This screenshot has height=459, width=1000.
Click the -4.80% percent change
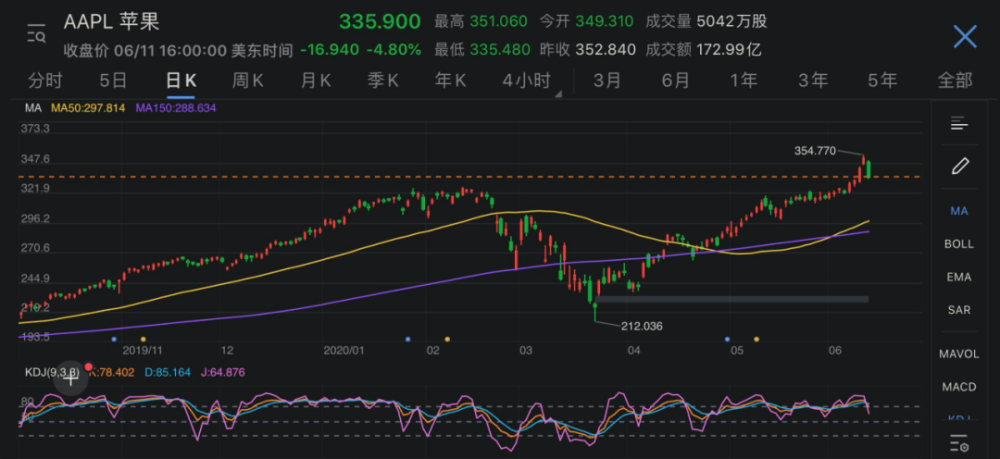393,50
